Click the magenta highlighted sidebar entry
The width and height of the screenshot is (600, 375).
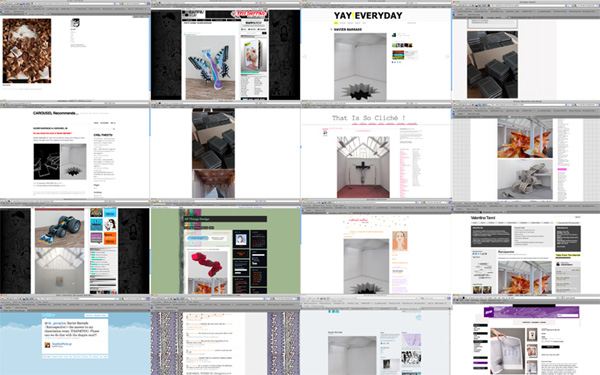click(x=562, y=169)
